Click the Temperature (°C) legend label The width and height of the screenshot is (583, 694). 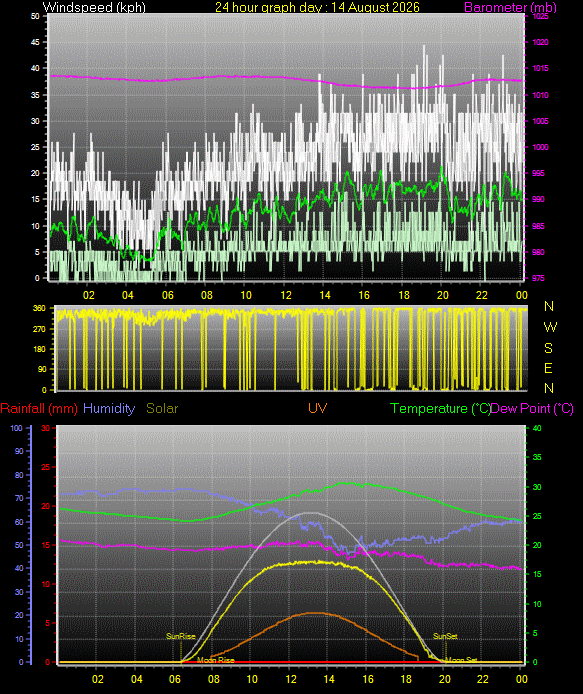click(x=440, y=408)
